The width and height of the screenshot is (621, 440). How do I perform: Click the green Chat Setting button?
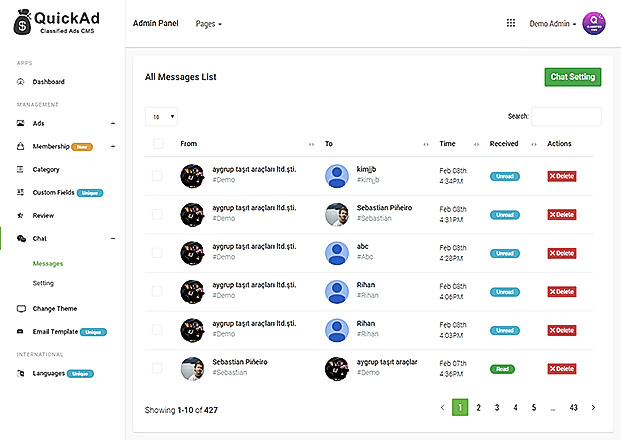(573, 77)
